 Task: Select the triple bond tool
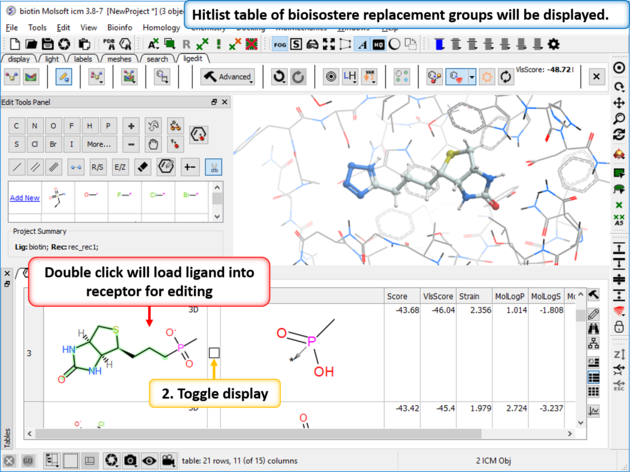[55, 167]
